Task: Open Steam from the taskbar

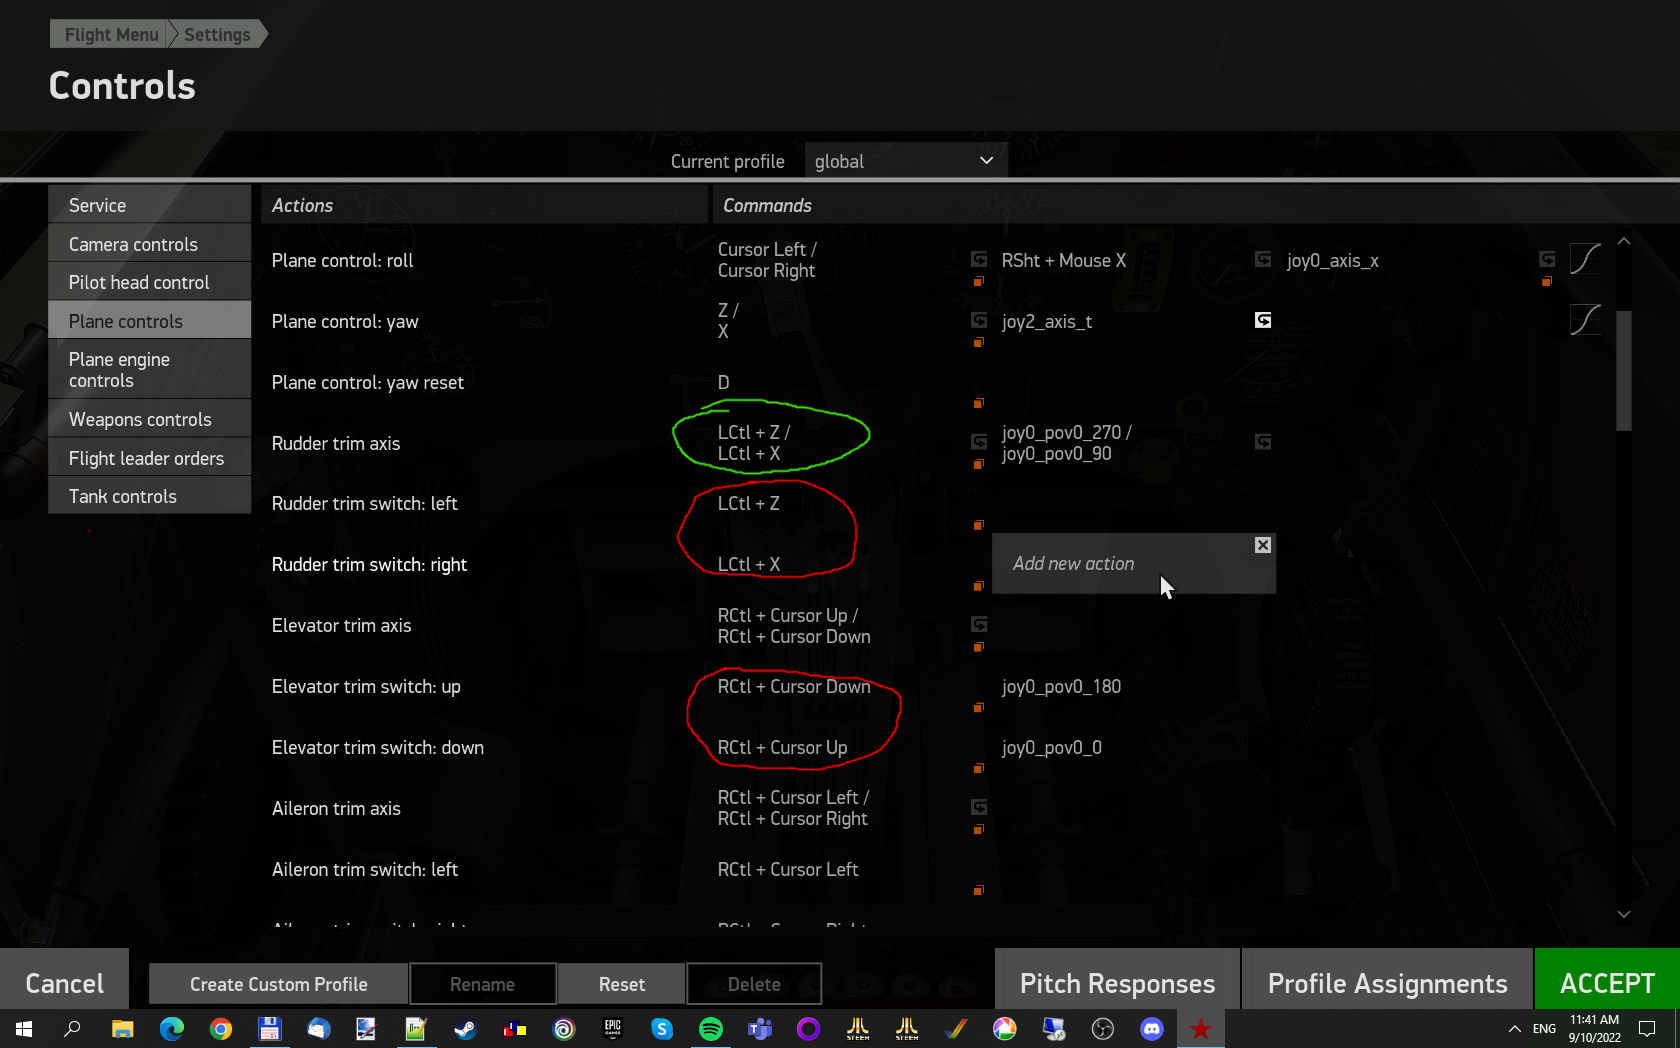Action: coord(466,1029)
